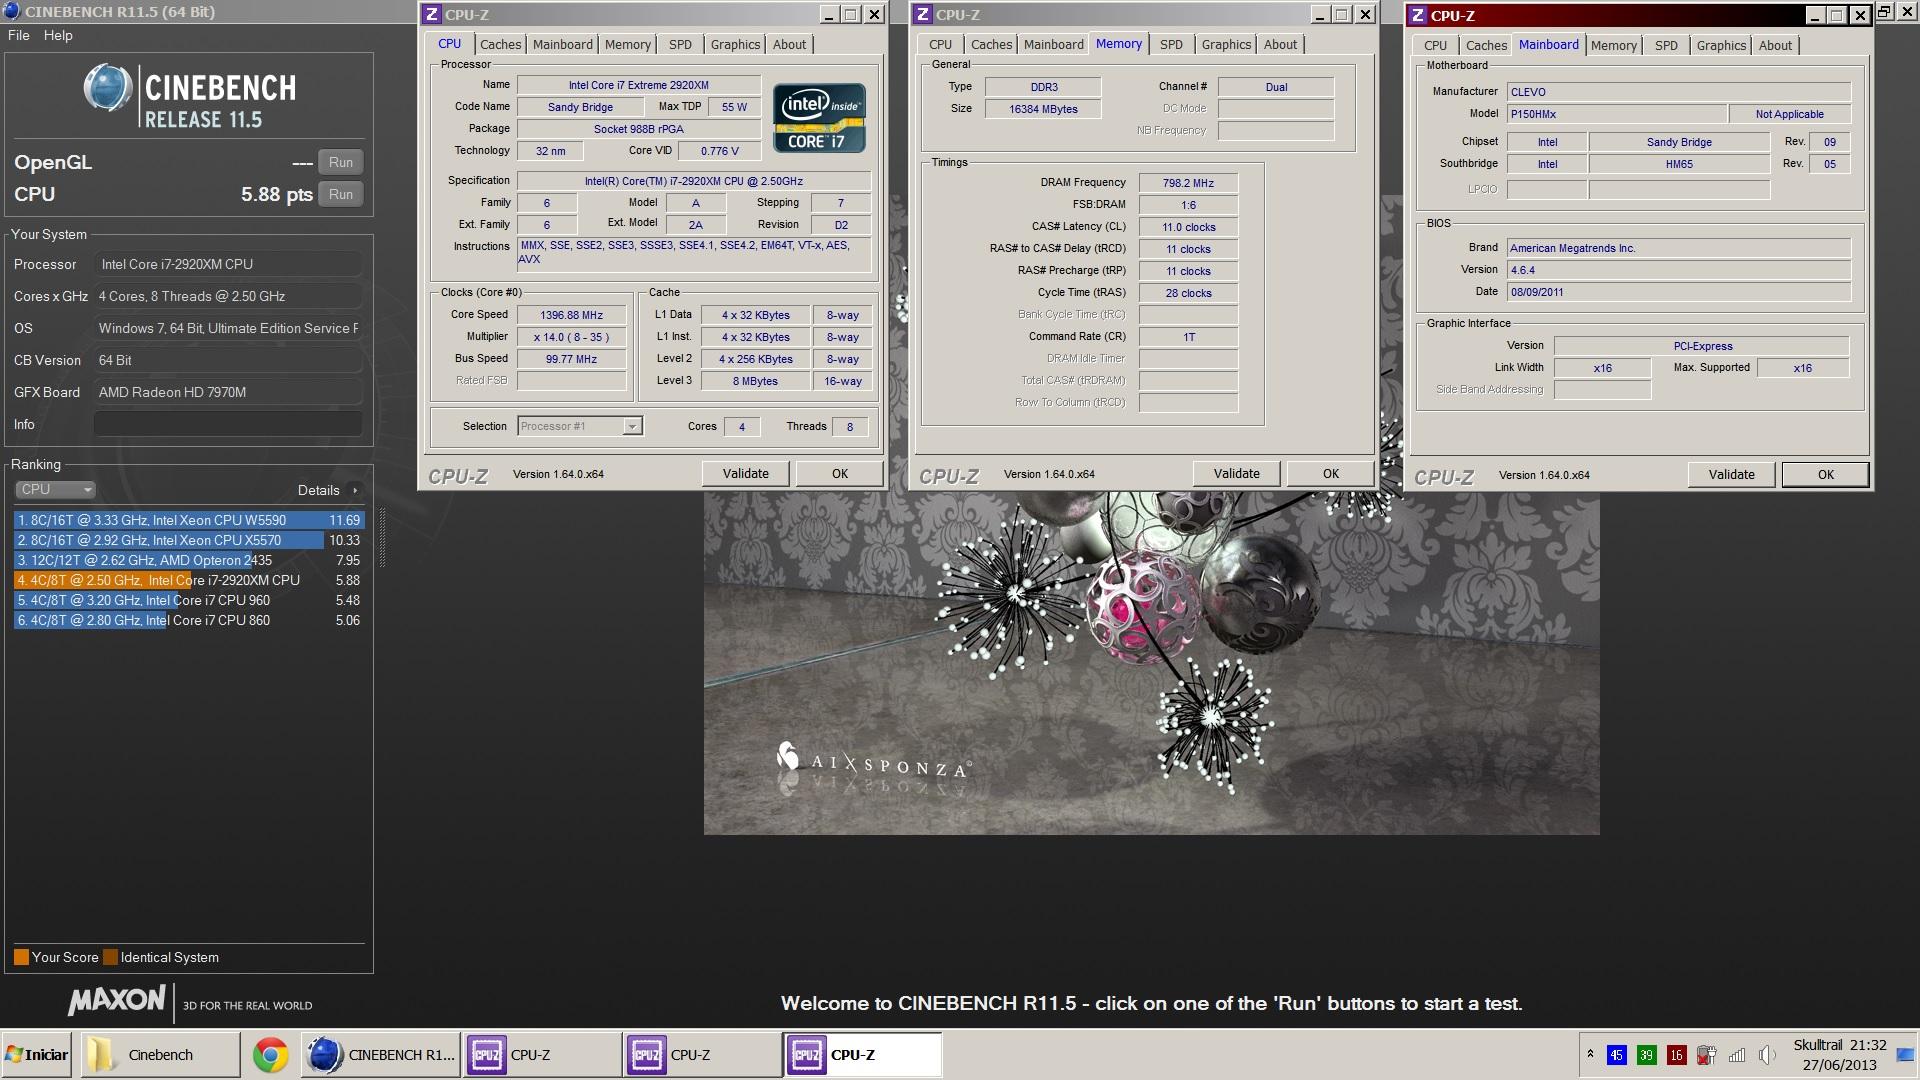Click the Skulltrail clock and date in the tray
The image size is (1920, 1080).
tap(1840, 1055)
